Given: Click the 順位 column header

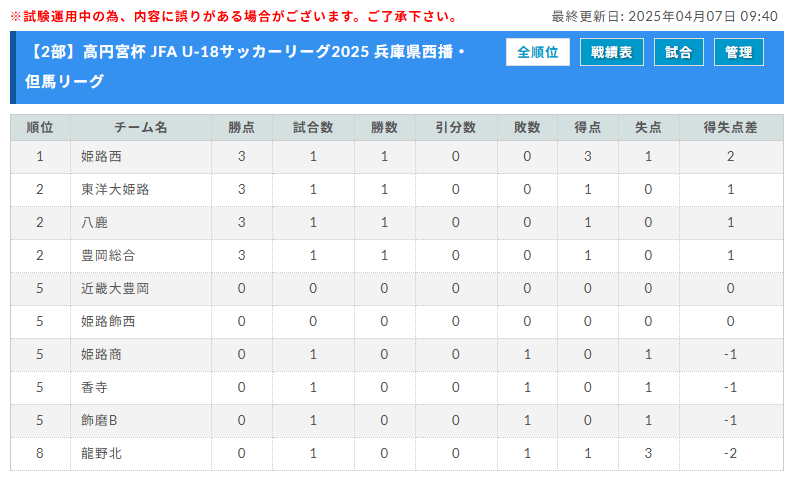Looking at the screenshot, I should click(40, 127).
